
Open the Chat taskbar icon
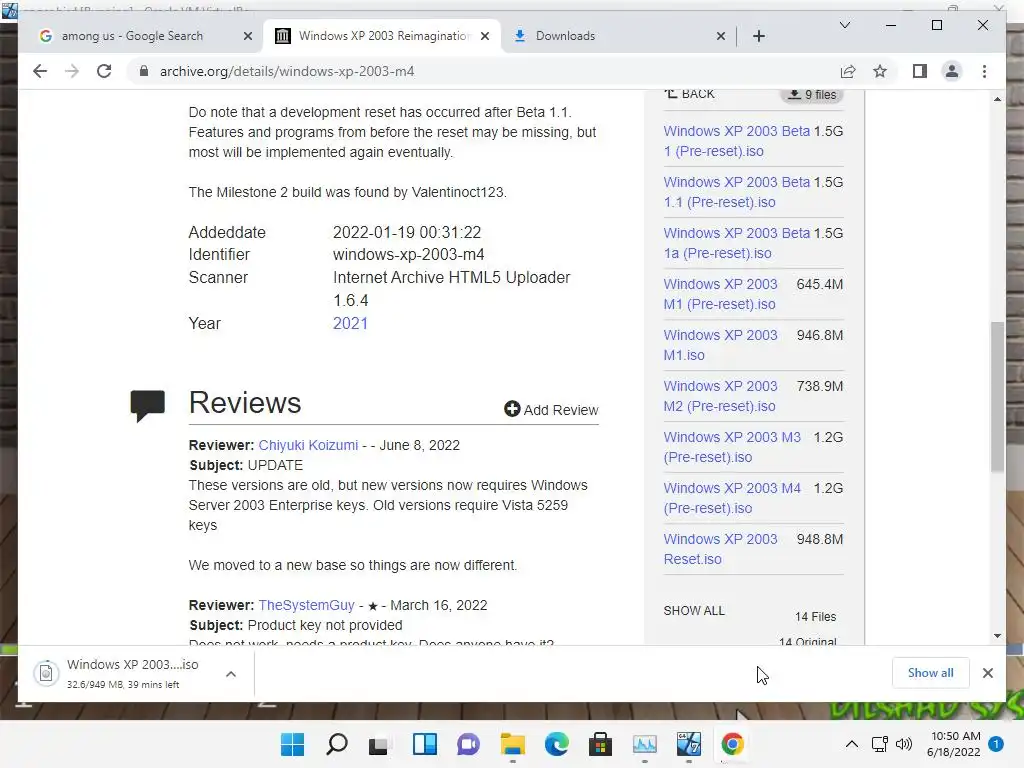(x=468, y=744)
